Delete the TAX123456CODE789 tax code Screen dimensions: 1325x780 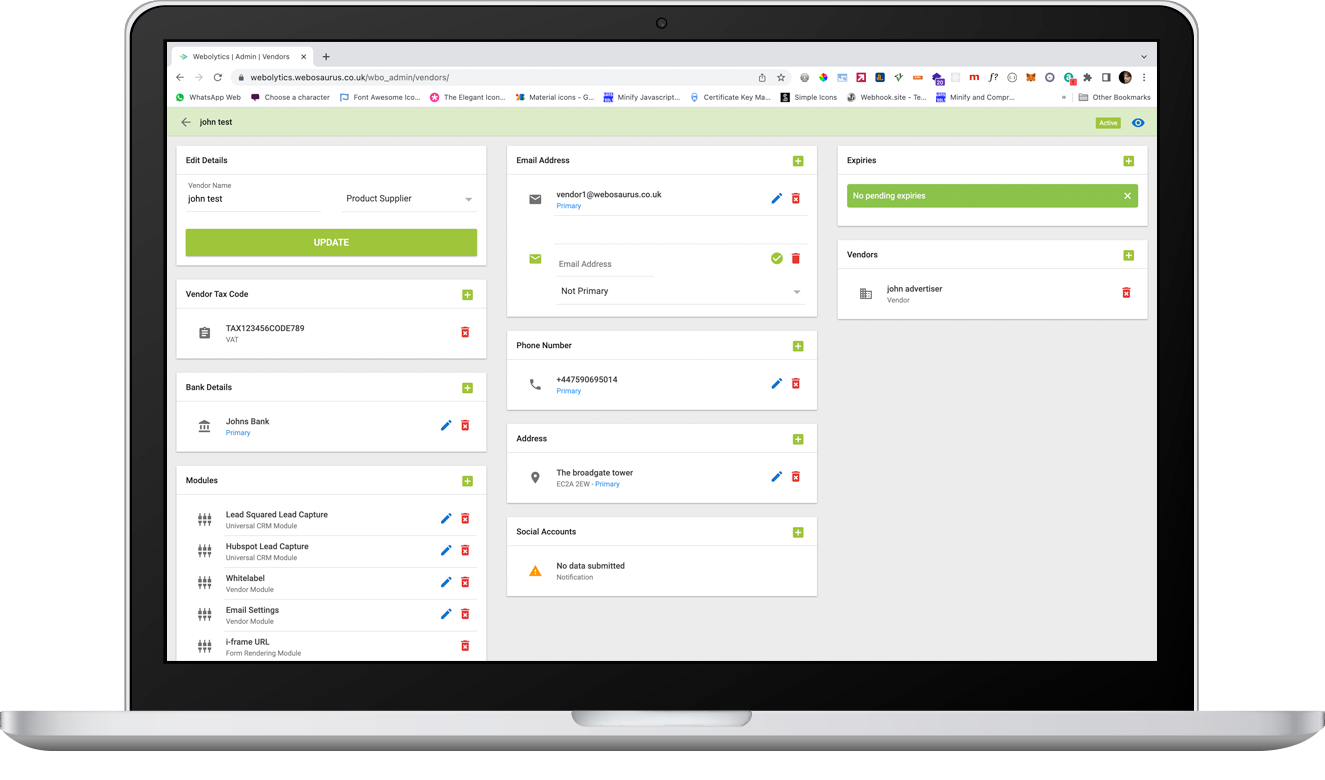point(464,332)
